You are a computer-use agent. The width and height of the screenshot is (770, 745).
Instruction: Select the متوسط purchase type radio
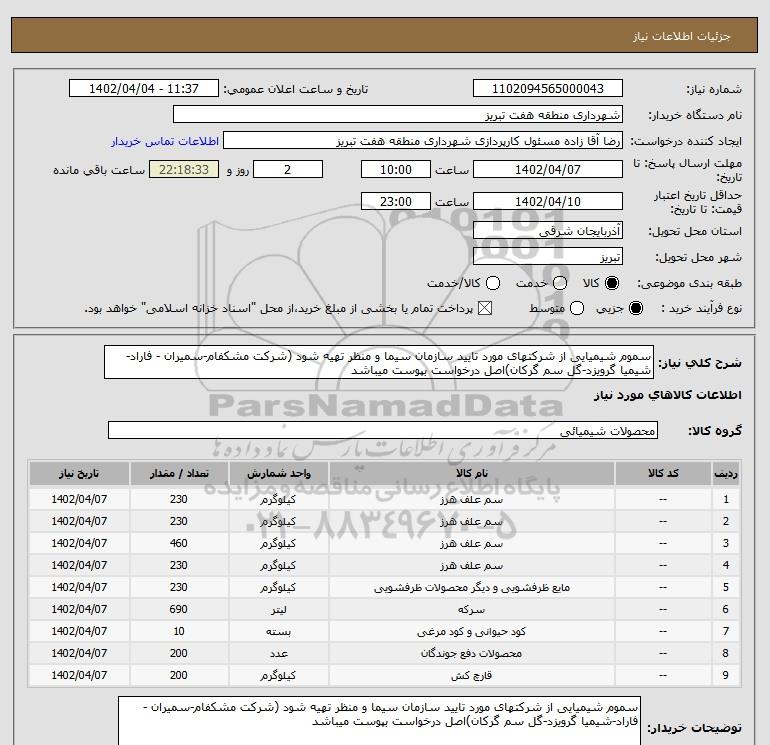point(577,308)
